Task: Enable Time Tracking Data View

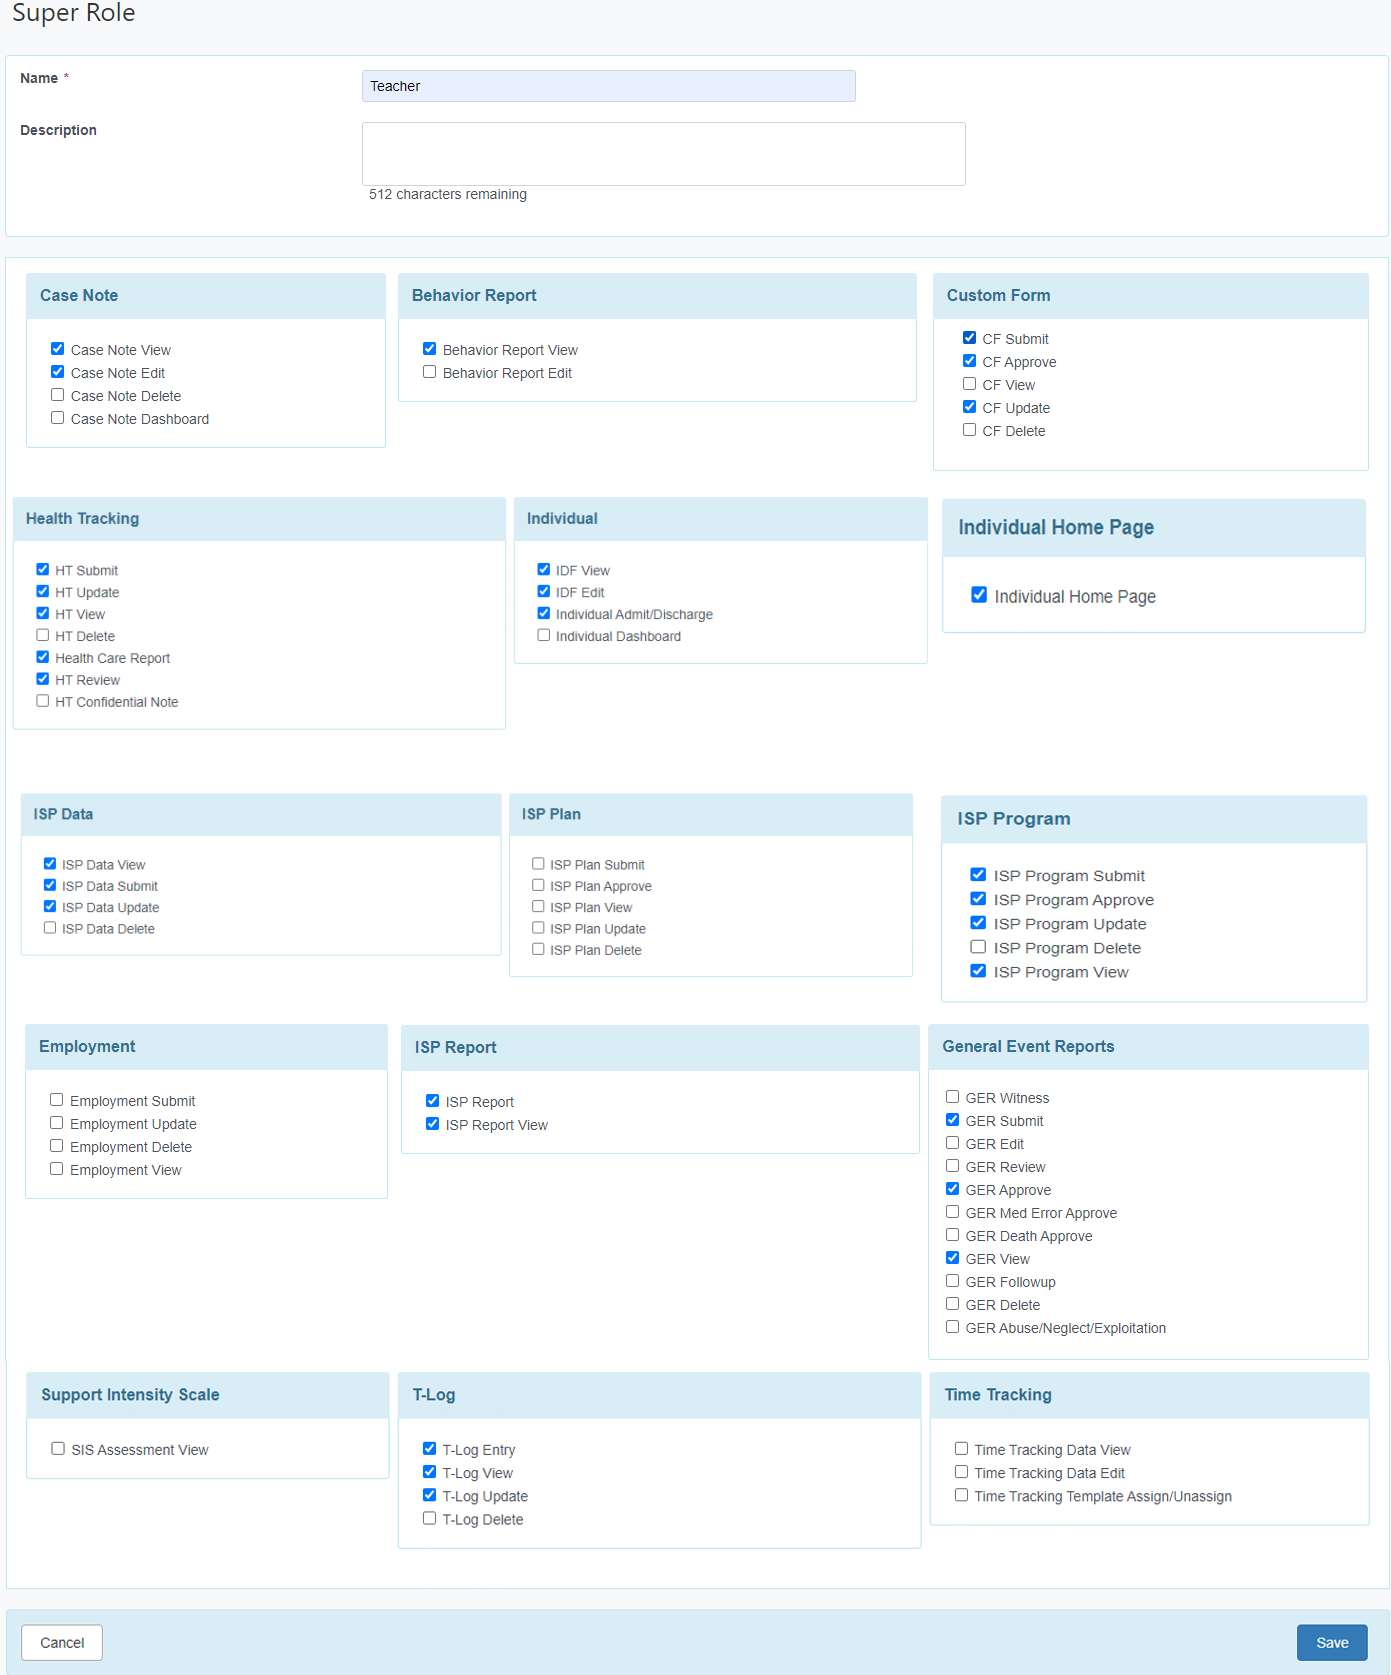Action: click(x=961, y=1449)
